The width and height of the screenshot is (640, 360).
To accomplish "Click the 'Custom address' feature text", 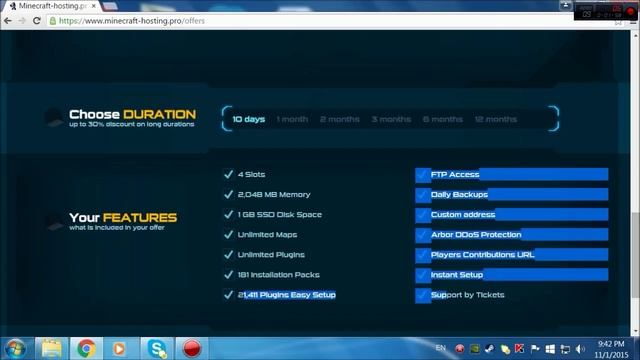I will point(463,214).
